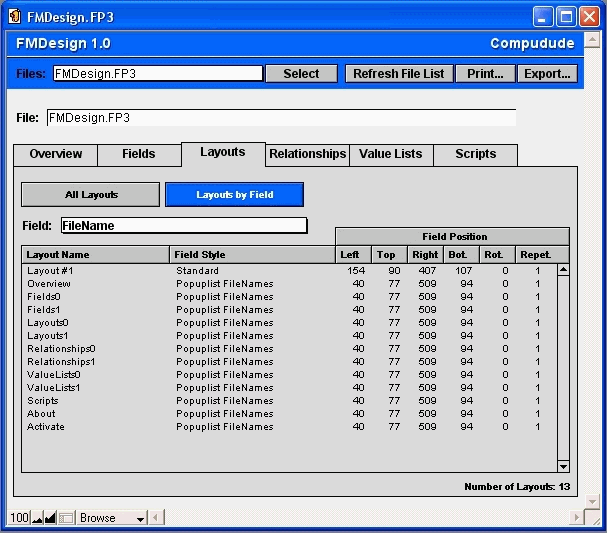The image size is (607, 533).
Task: Open the Browse mode dropdown
Action: (x=111, y=518)
